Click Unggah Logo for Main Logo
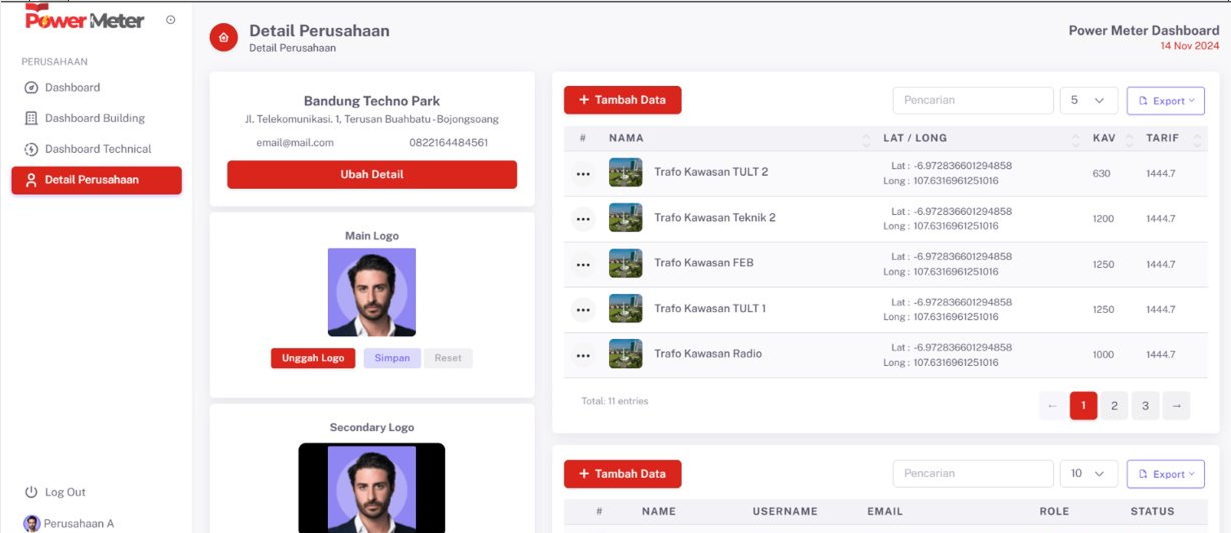Viewport: 1231px width, 533px height. (313, 358)
